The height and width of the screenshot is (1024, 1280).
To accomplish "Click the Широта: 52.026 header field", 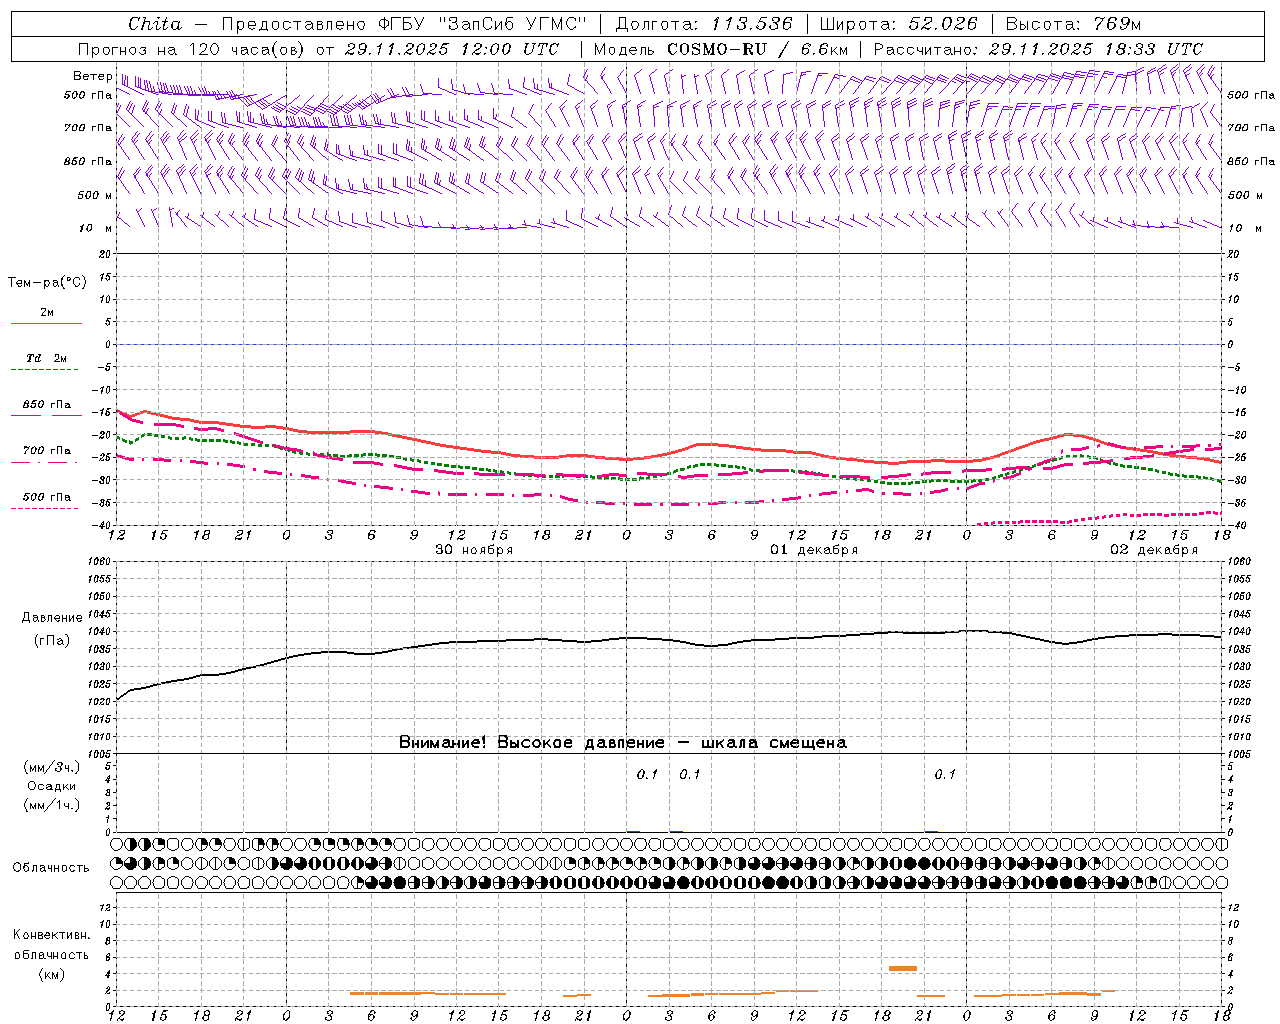I will (x=899, y=24).
